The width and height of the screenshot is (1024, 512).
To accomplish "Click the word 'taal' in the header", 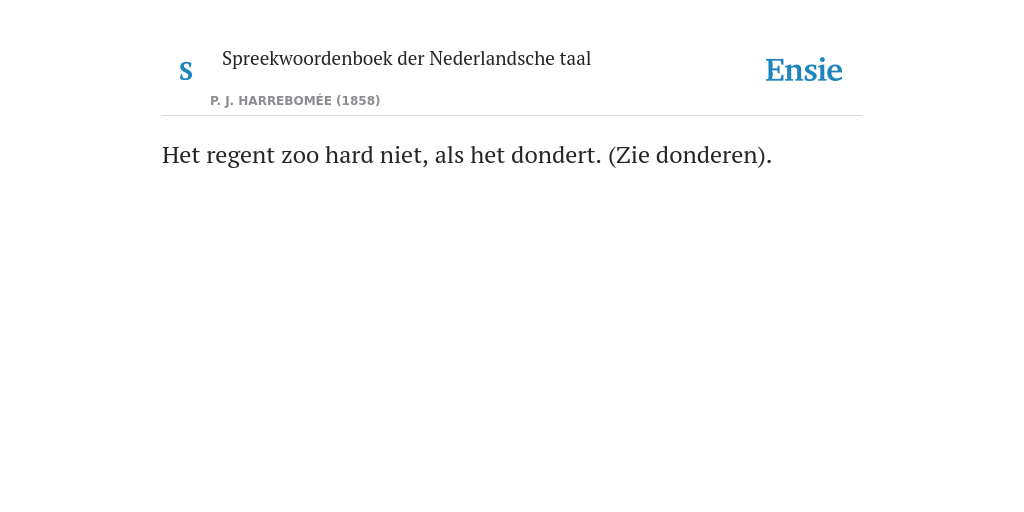I will click(575, 58).
